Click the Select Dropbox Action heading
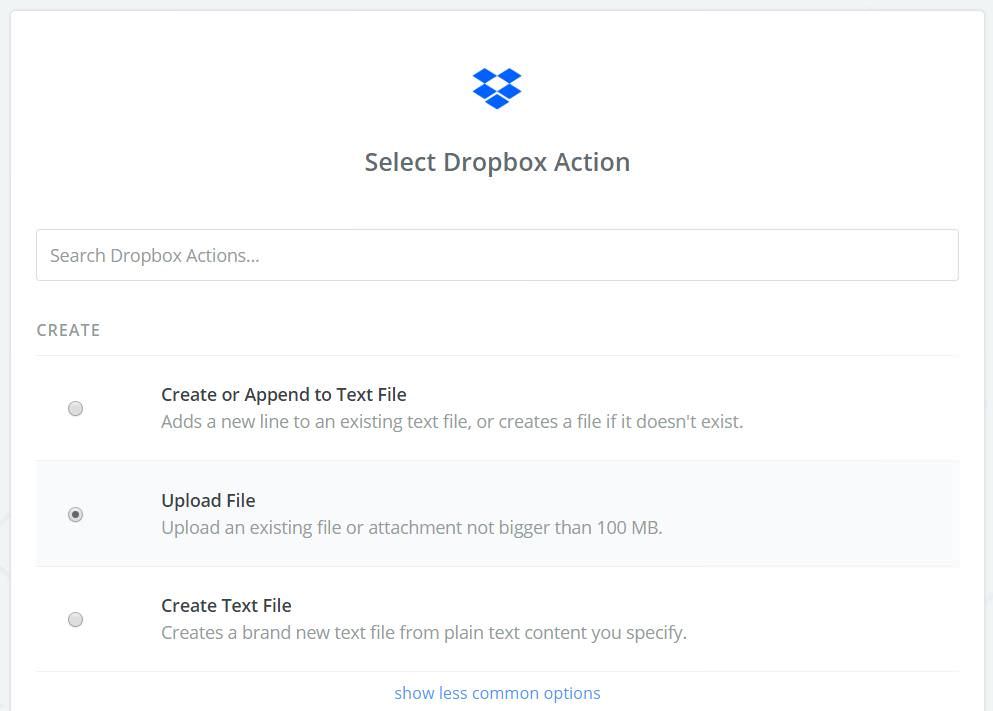The height and width of the screenshot is (711, 993). [497, 162]
